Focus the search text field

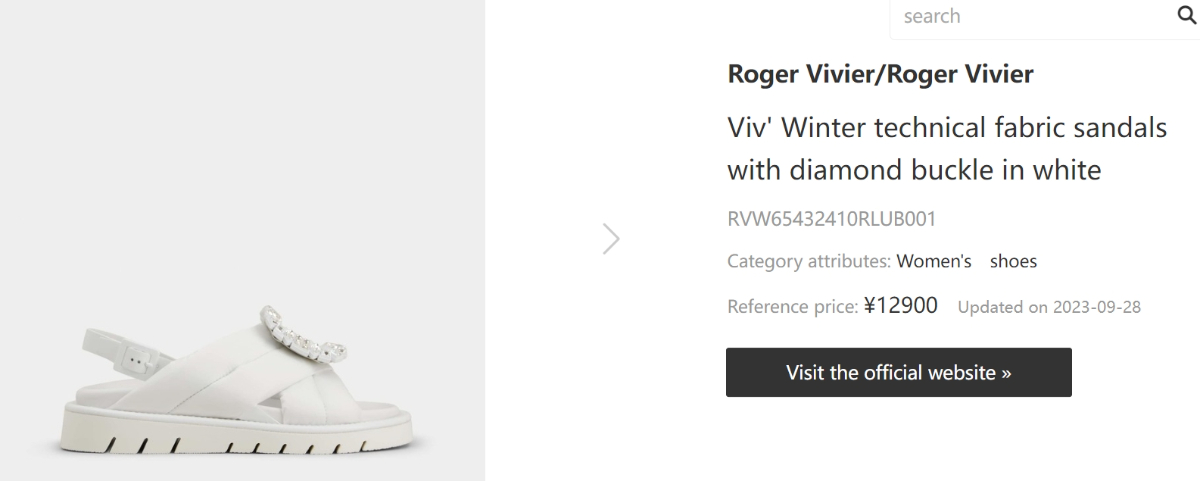[x=1030, y=16]
